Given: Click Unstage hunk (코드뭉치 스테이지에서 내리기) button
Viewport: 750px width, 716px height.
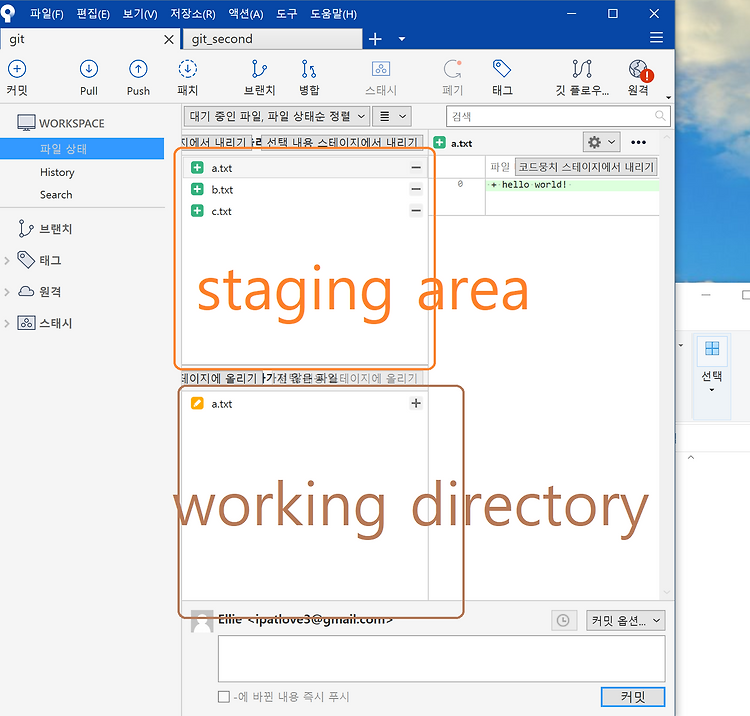Looking at the screenshot, I should click(586, 167).
